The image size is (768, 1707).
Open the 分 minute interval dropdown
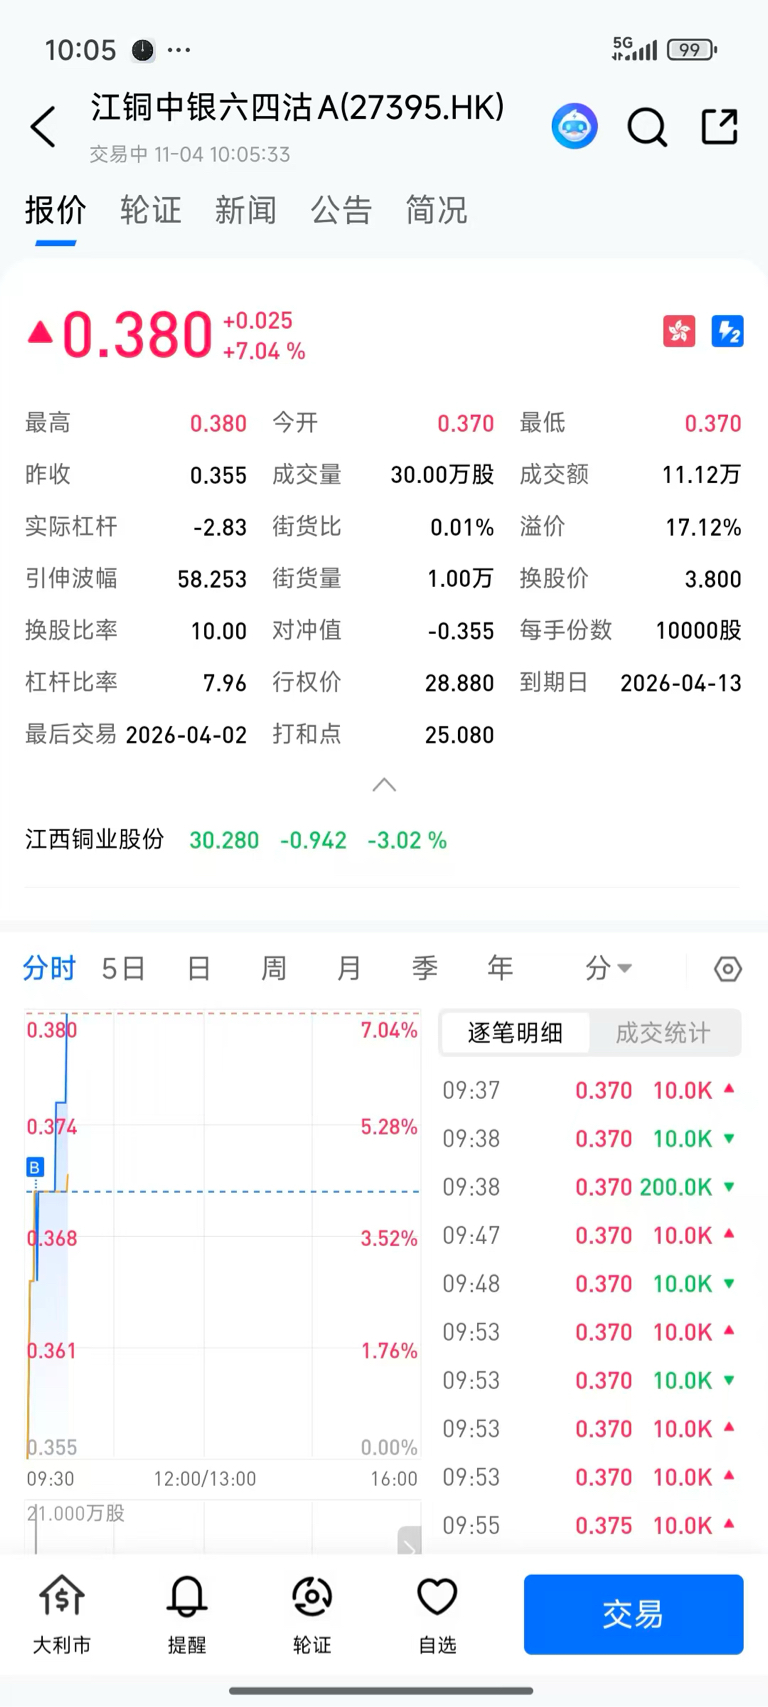click(x=608, y=968)
